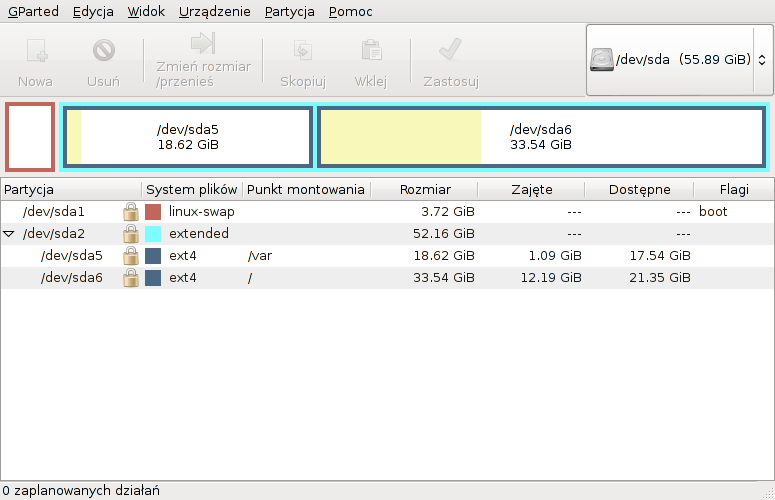Click the linux-swap red color swatch
The image size is (775, 500).
pos(153,212)
